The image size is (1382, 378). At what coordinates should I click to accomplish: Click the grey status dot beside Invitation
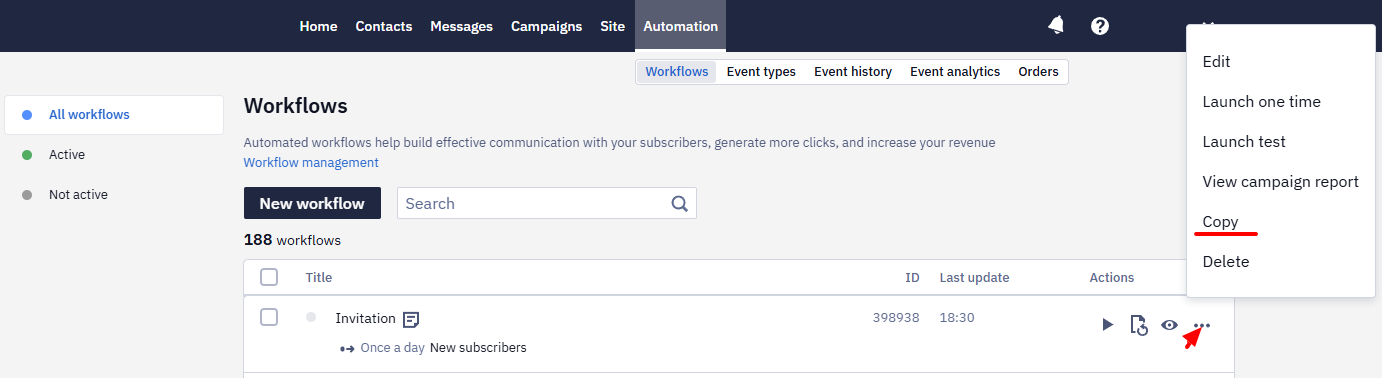pos(311,317)
